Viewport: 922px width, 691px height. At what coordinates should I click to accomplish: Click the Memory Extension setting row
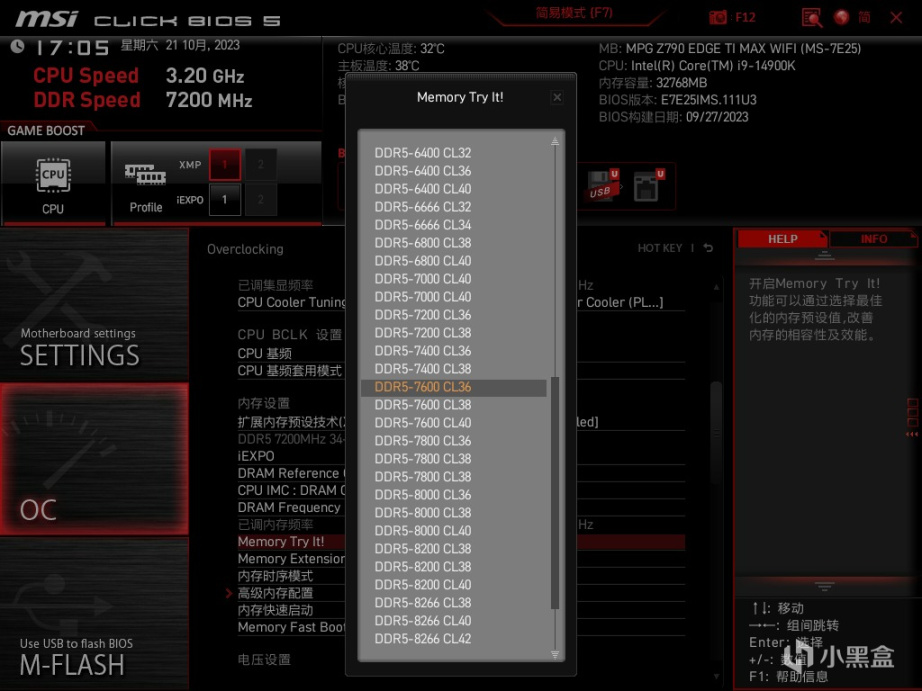coord(291,559)
